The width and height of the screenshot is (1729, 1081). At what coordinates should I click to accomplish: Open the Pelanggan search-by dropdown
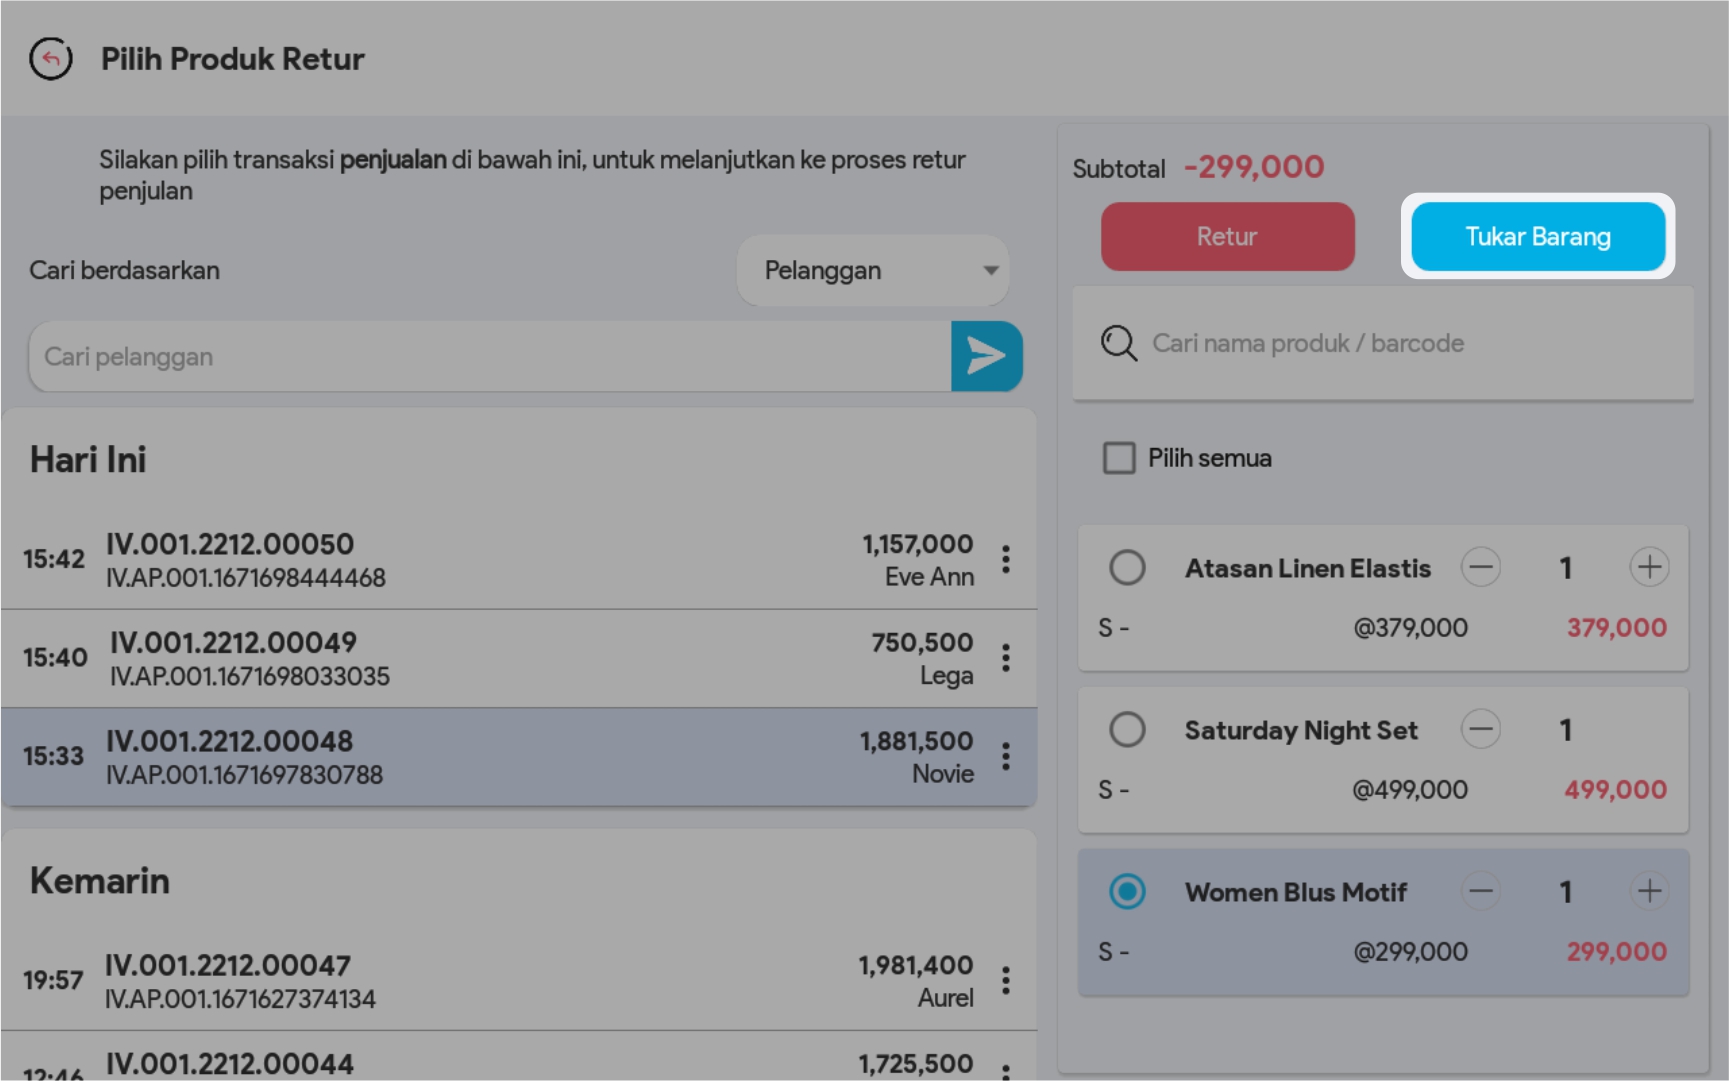pos(872,270)
